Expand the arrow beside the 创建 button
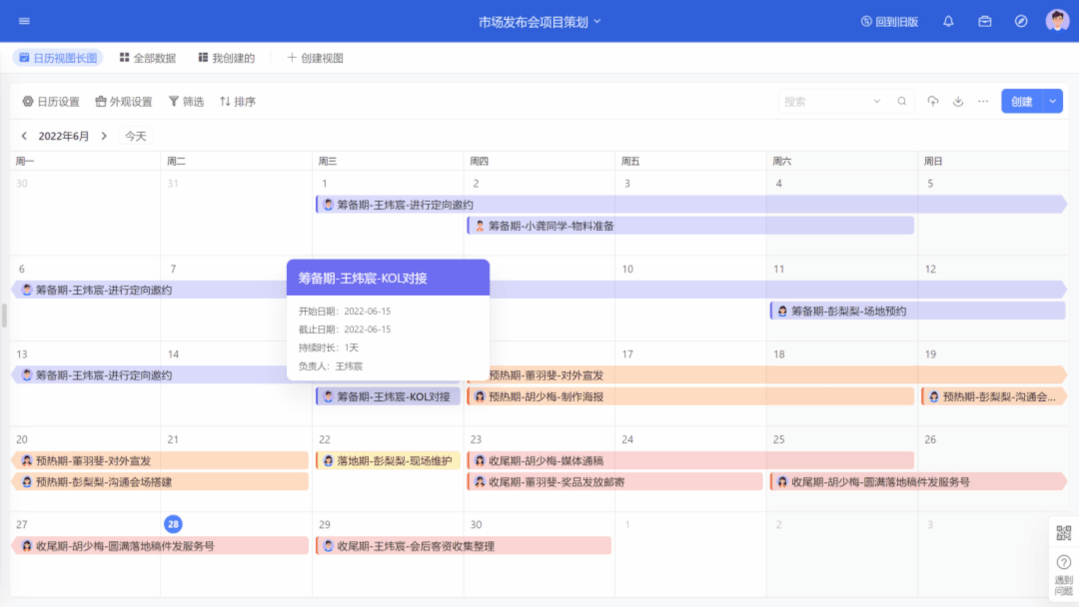Screen dimensions: 1079x607 coord(1053,101)
